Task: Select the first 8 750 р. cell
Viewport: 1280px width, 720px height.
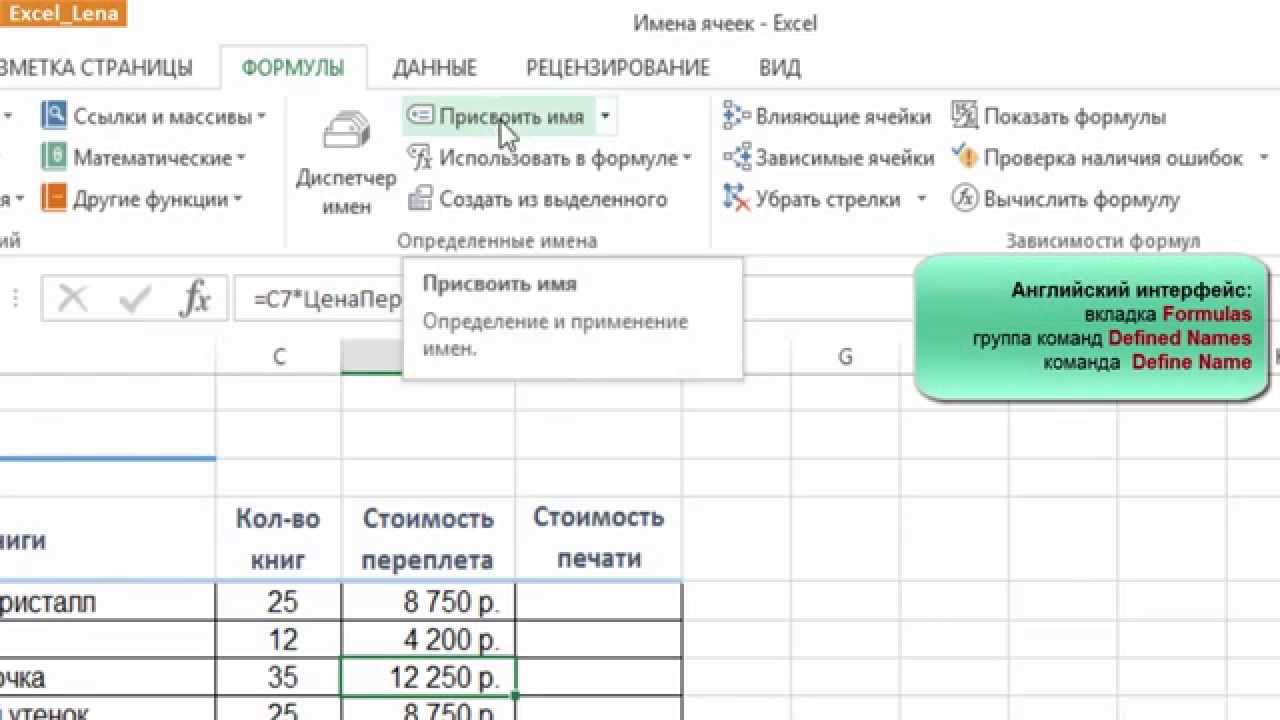Action: coord(428,601)
